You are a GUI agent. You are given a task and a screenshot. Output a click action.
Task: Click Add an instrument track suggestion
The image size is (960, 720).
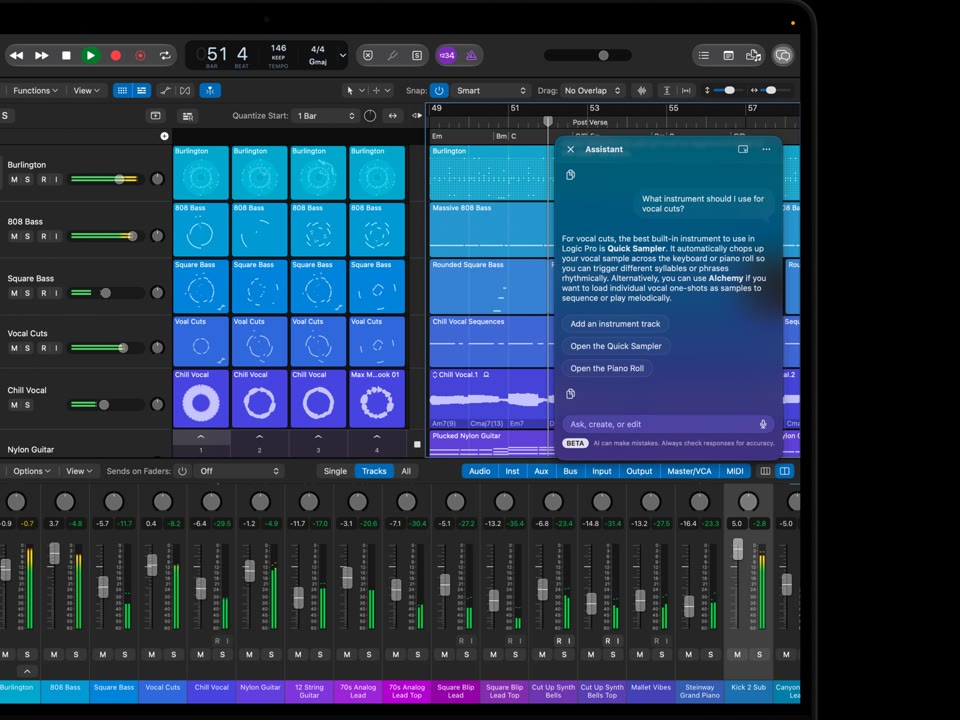[615, 324]
